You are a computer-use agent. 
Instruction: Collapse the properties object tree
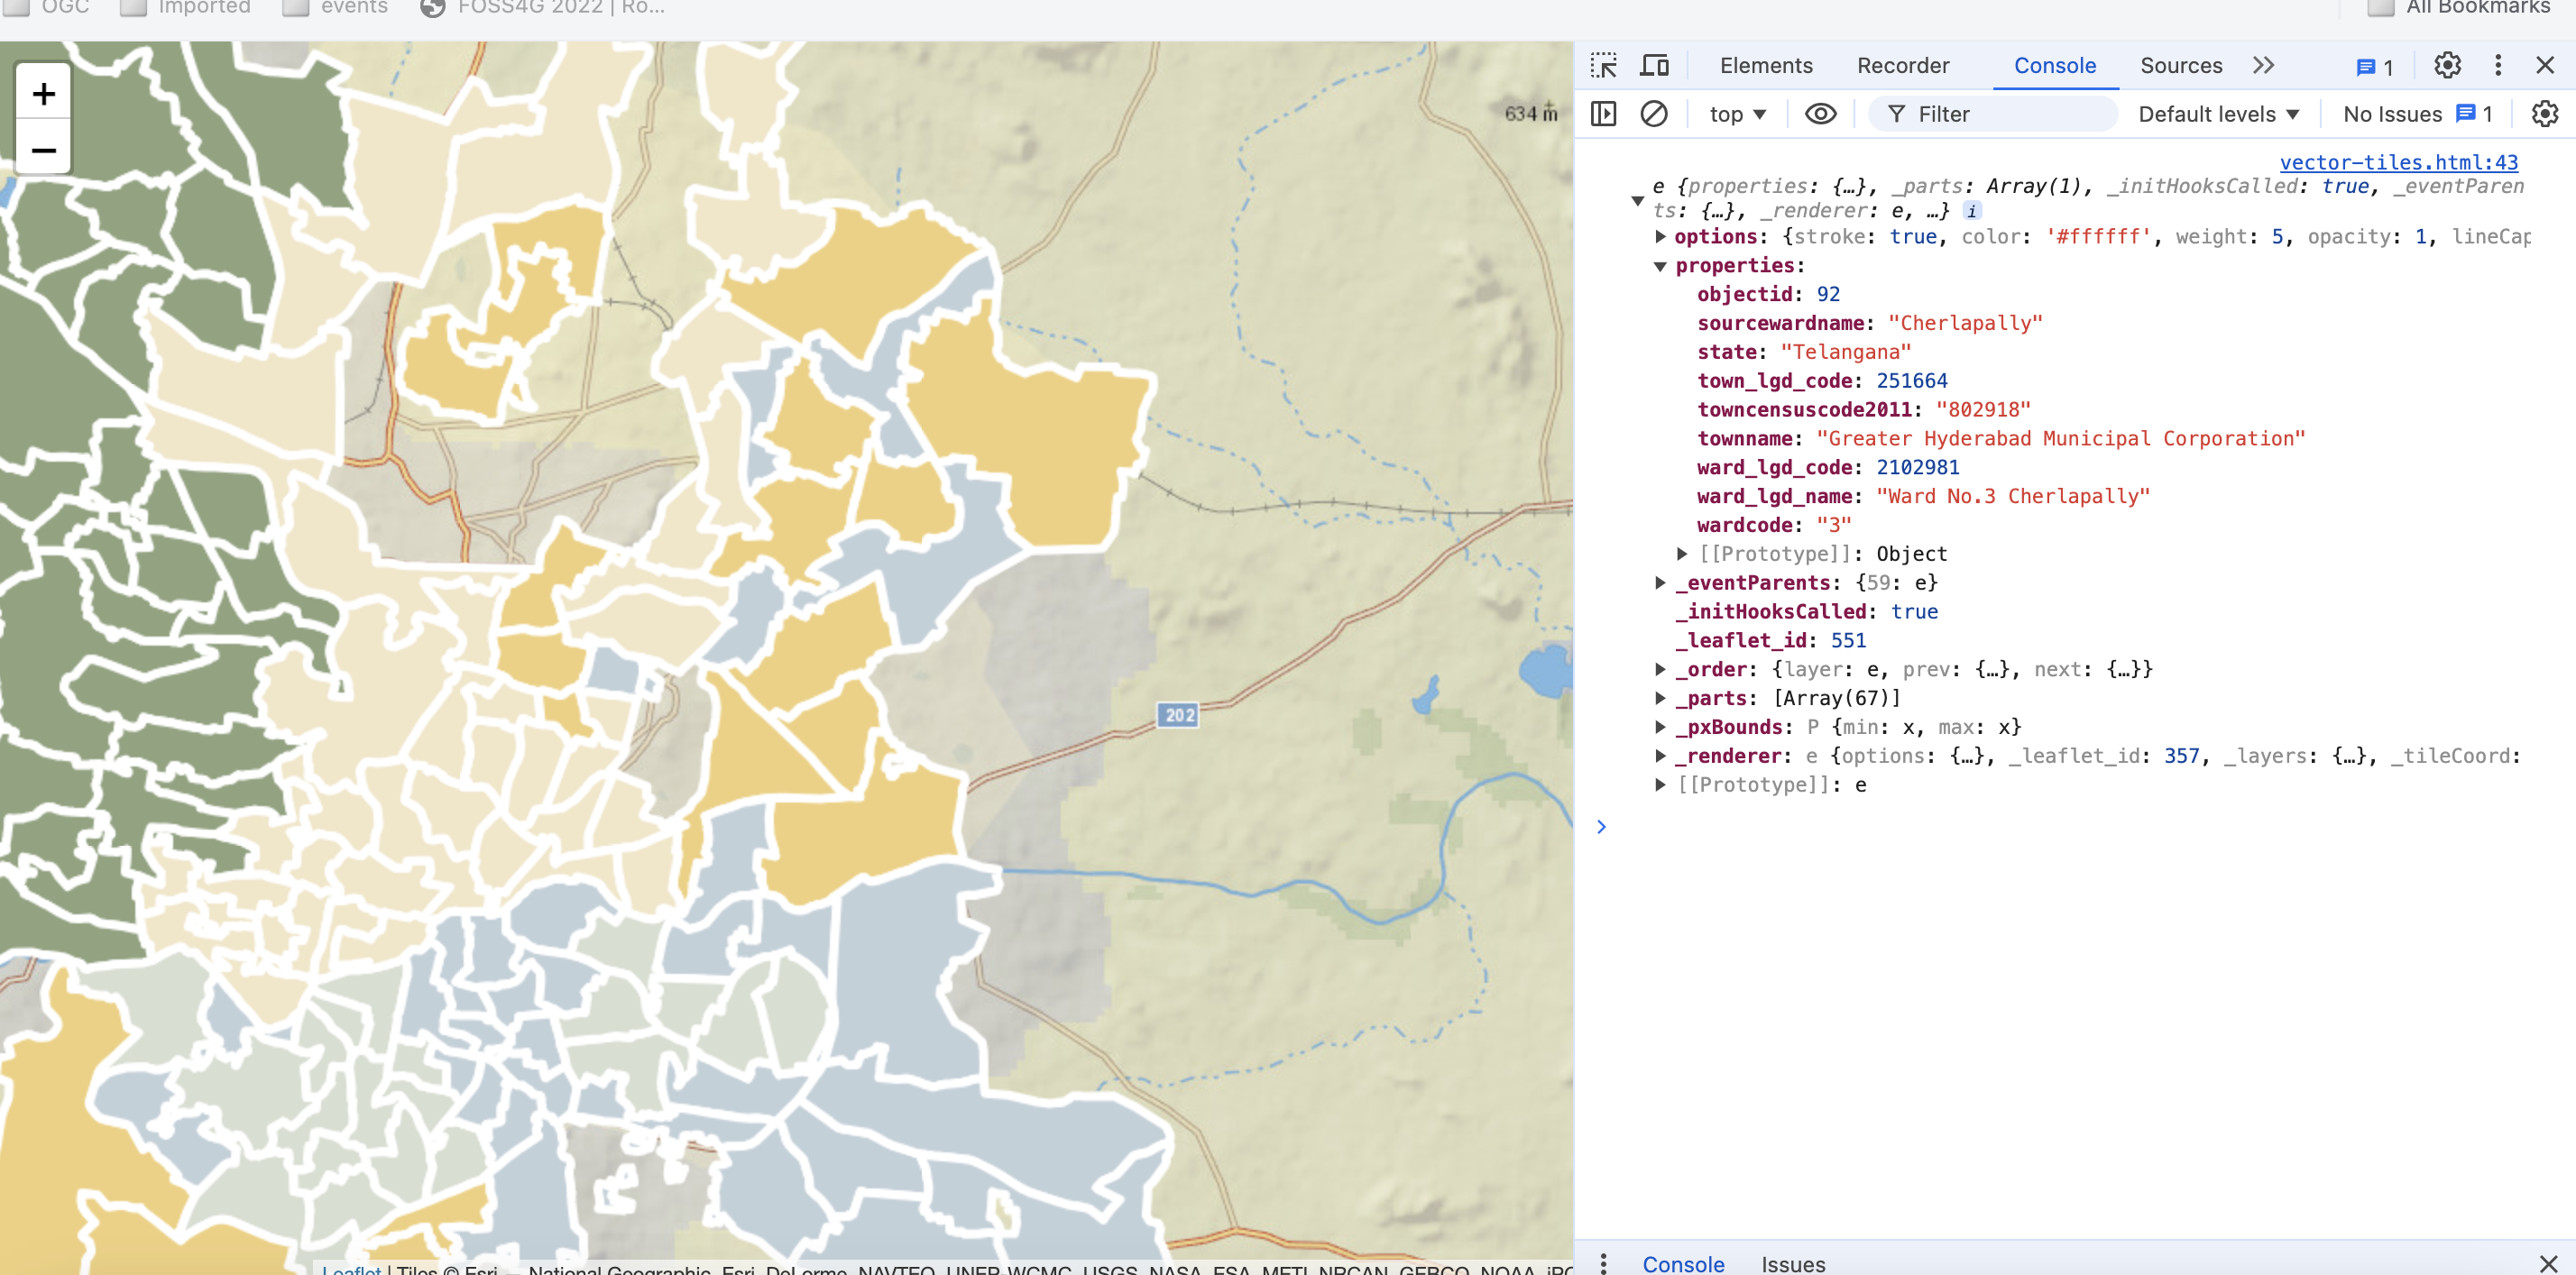1660,266
